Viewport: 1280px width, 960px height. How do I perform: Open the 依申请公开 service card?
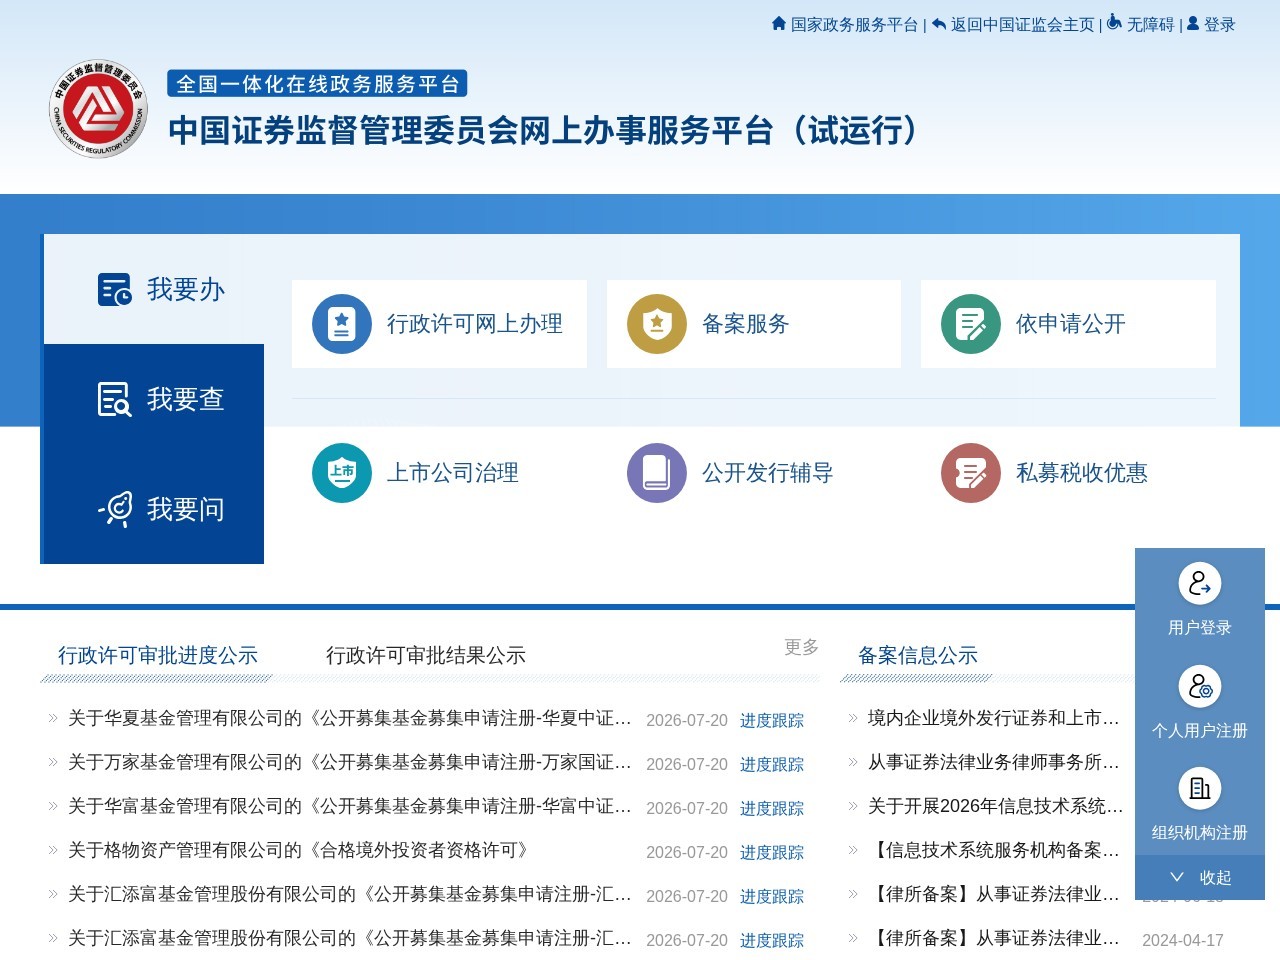coord(1068,324)
